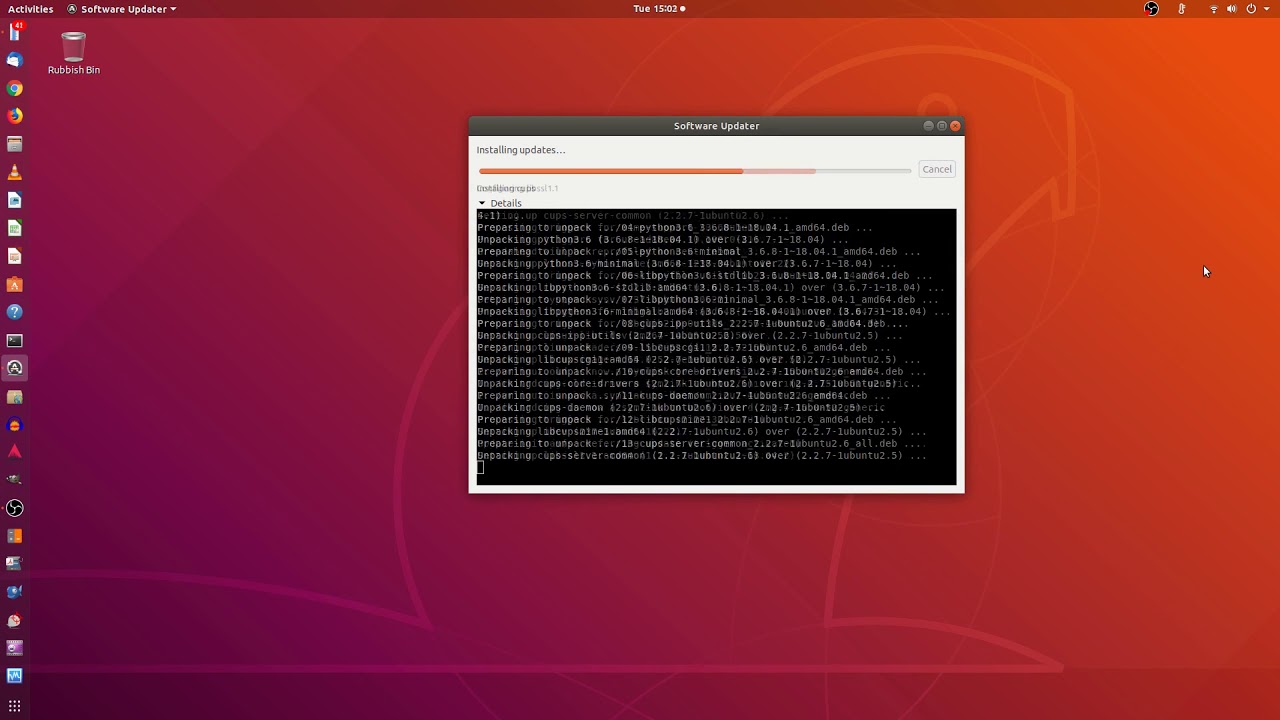Click inside the terminal details output
The image size is (1280, 720).
tap(716, 347)
